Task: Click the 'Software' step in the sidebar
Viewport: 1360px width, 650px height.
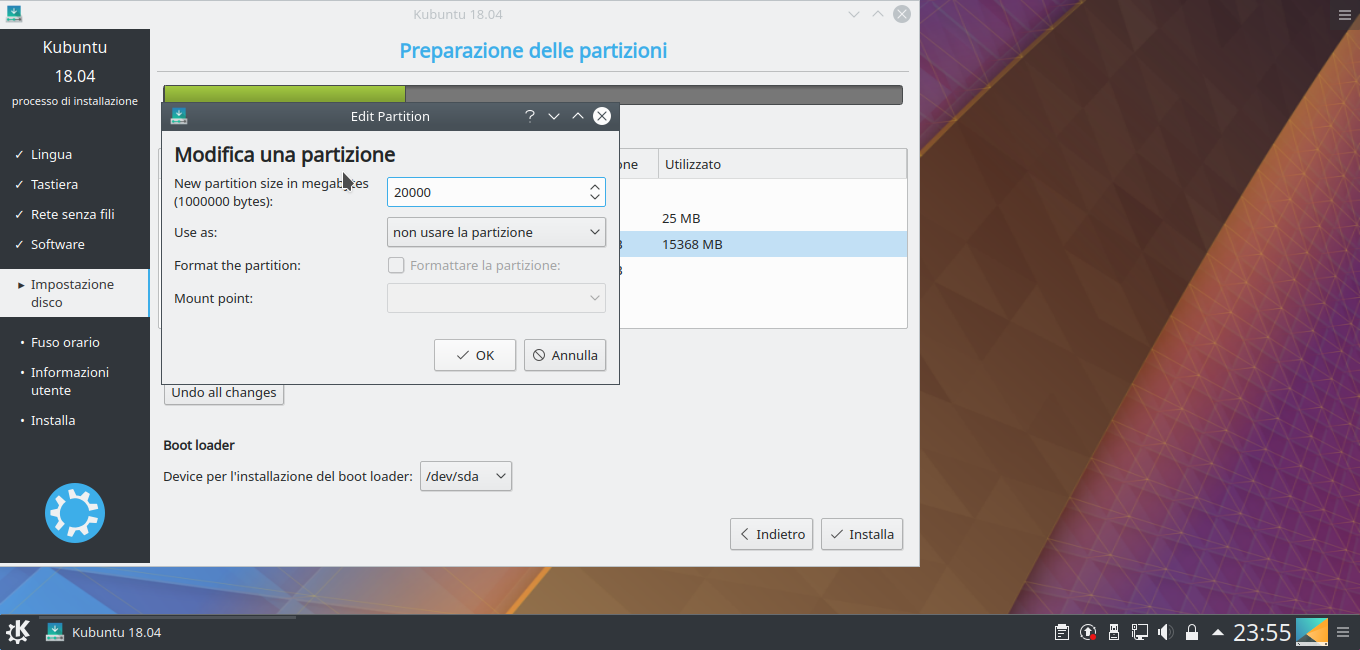Action: (x=58, y=244)
